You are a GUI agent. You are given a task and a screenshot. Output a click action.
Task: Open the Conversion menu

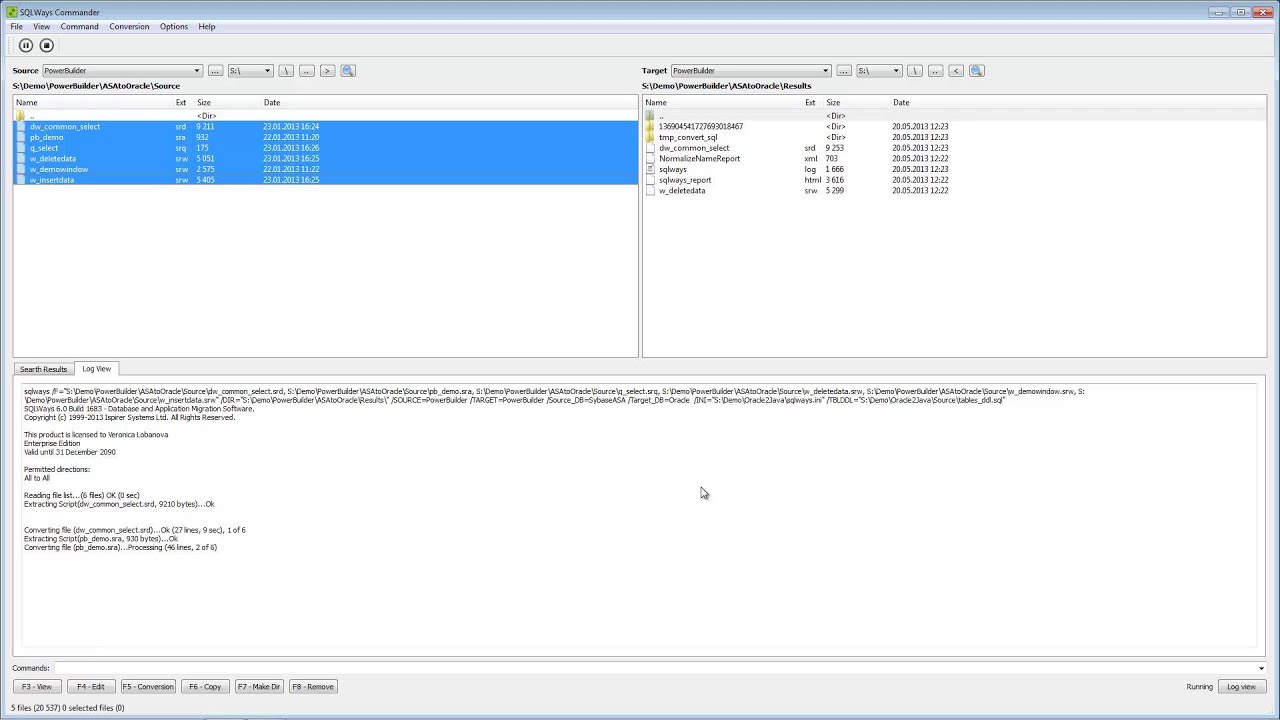tap(129, 27)
